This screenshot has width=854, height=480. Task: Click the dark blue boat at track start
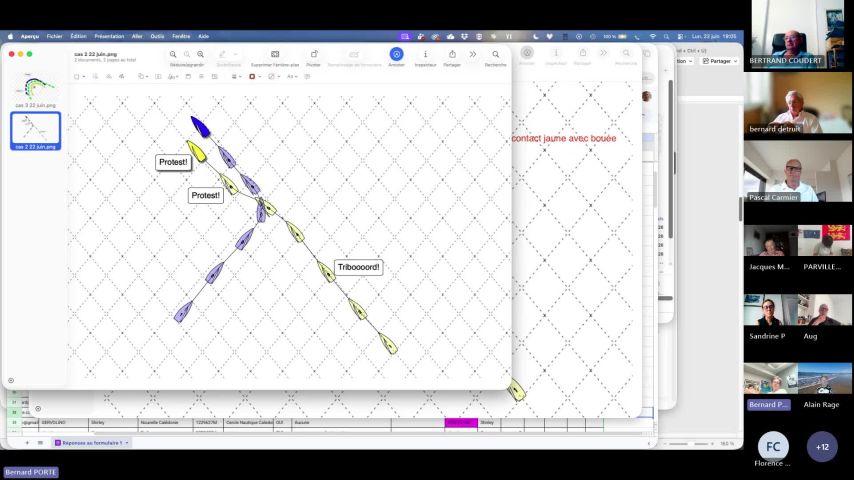(200, 126)
